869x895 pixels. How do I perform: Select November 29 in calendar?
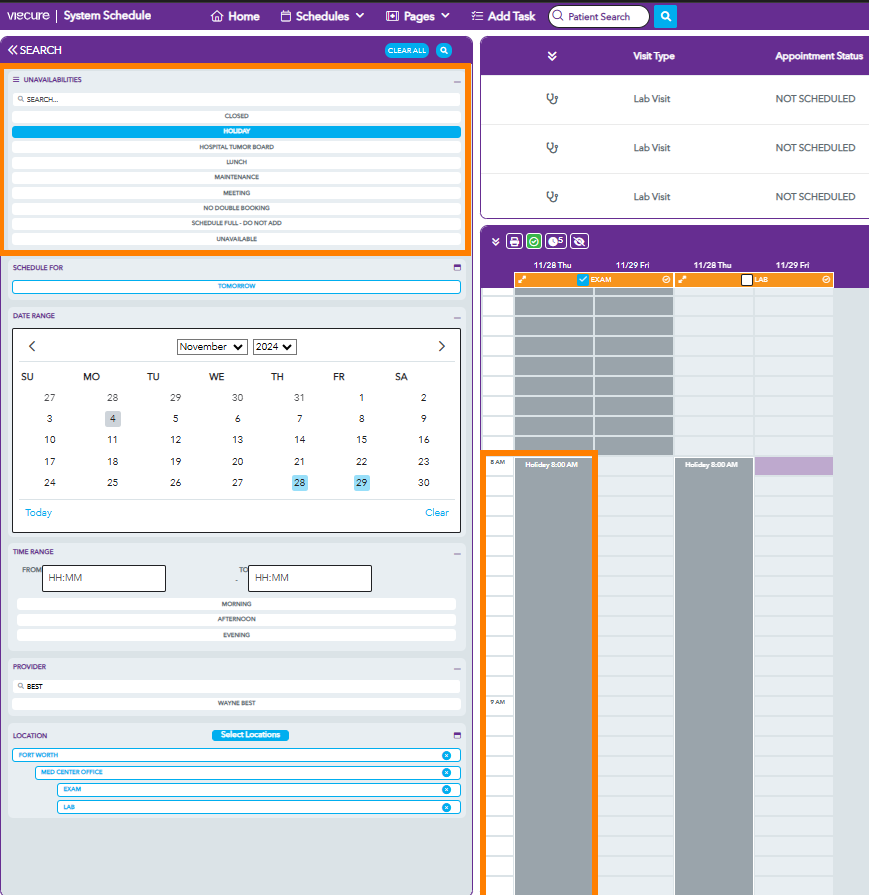point(361,483)
